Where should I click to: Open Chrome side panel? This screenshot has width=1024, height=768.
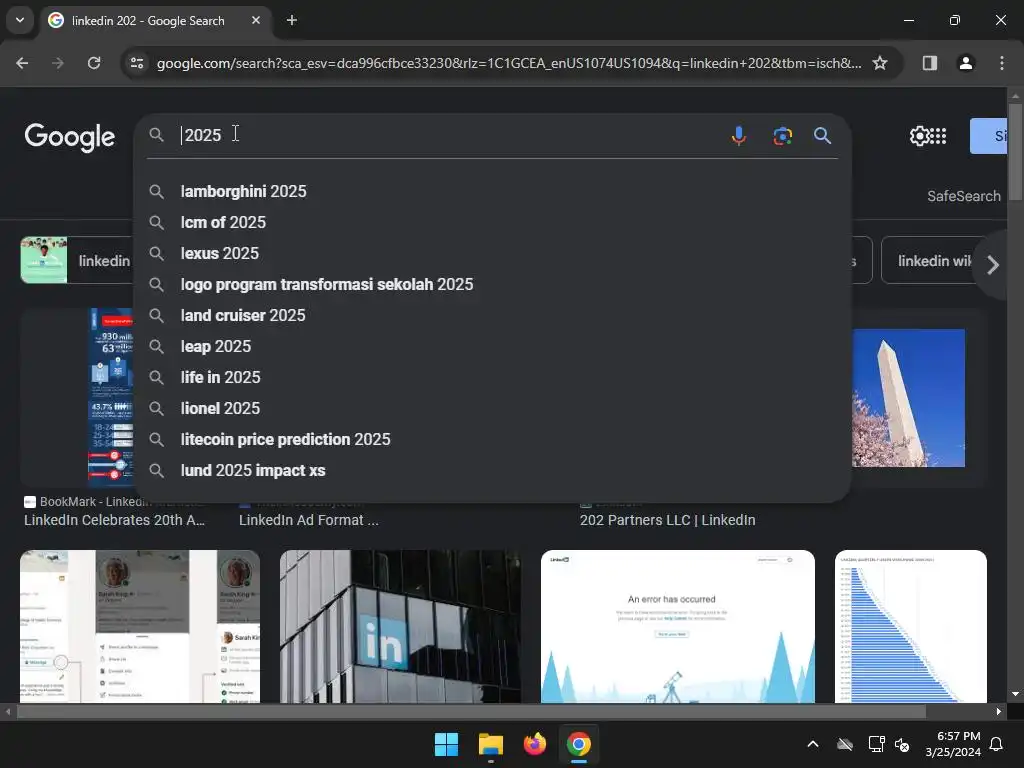click(929, 63)
